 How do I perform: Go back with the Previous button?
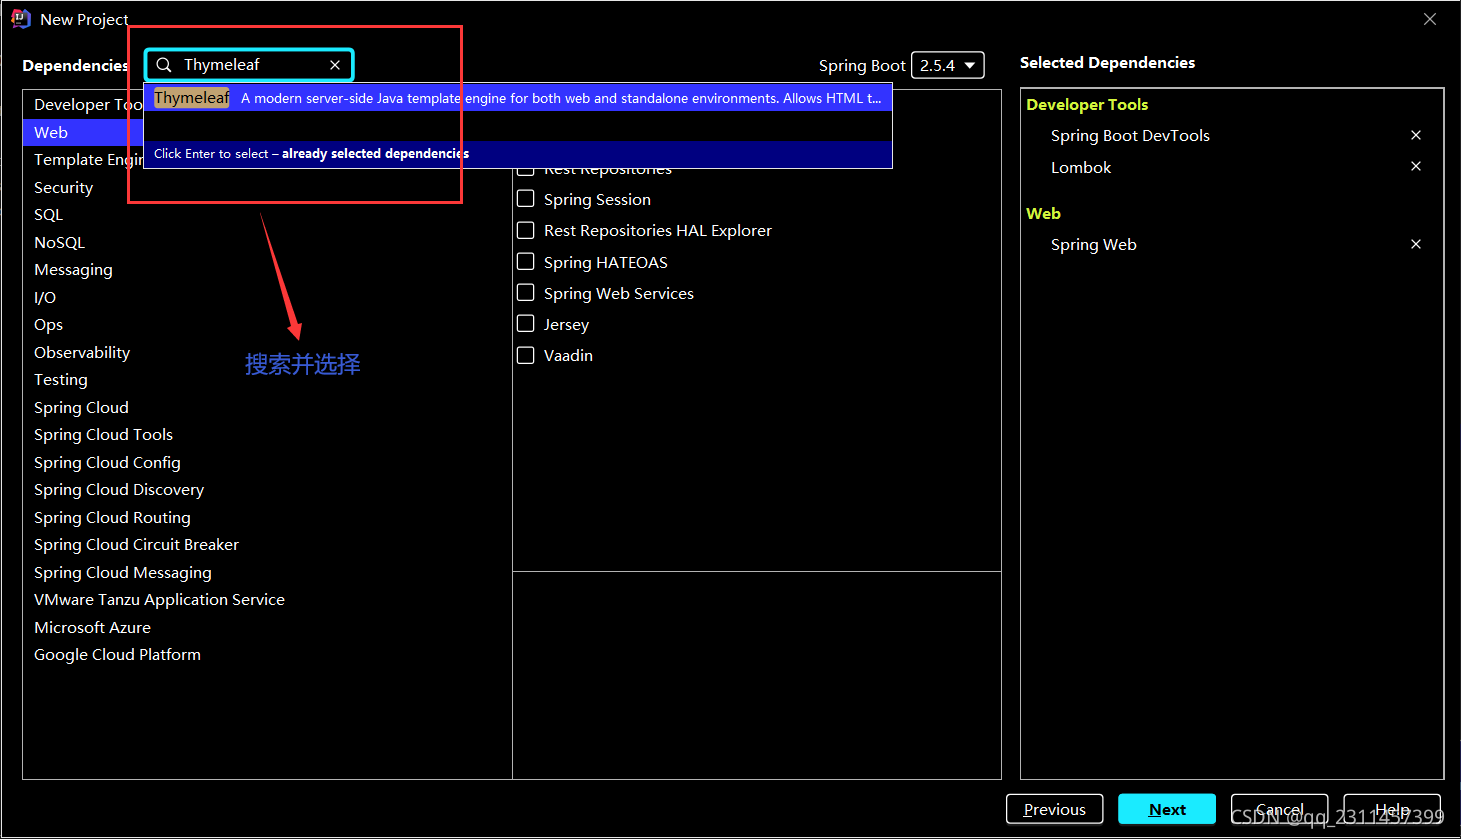pos(1054,809)
